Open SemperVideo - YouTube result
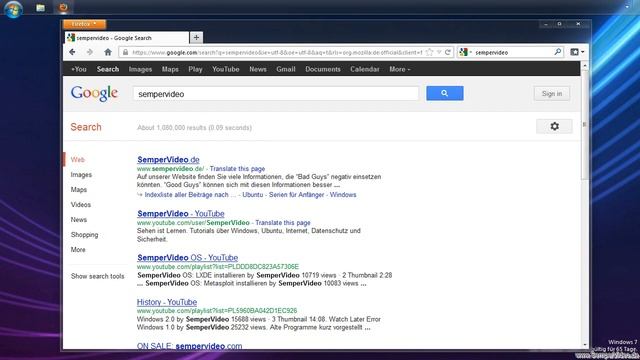The image size is (640, 360). tap(181, 213)
